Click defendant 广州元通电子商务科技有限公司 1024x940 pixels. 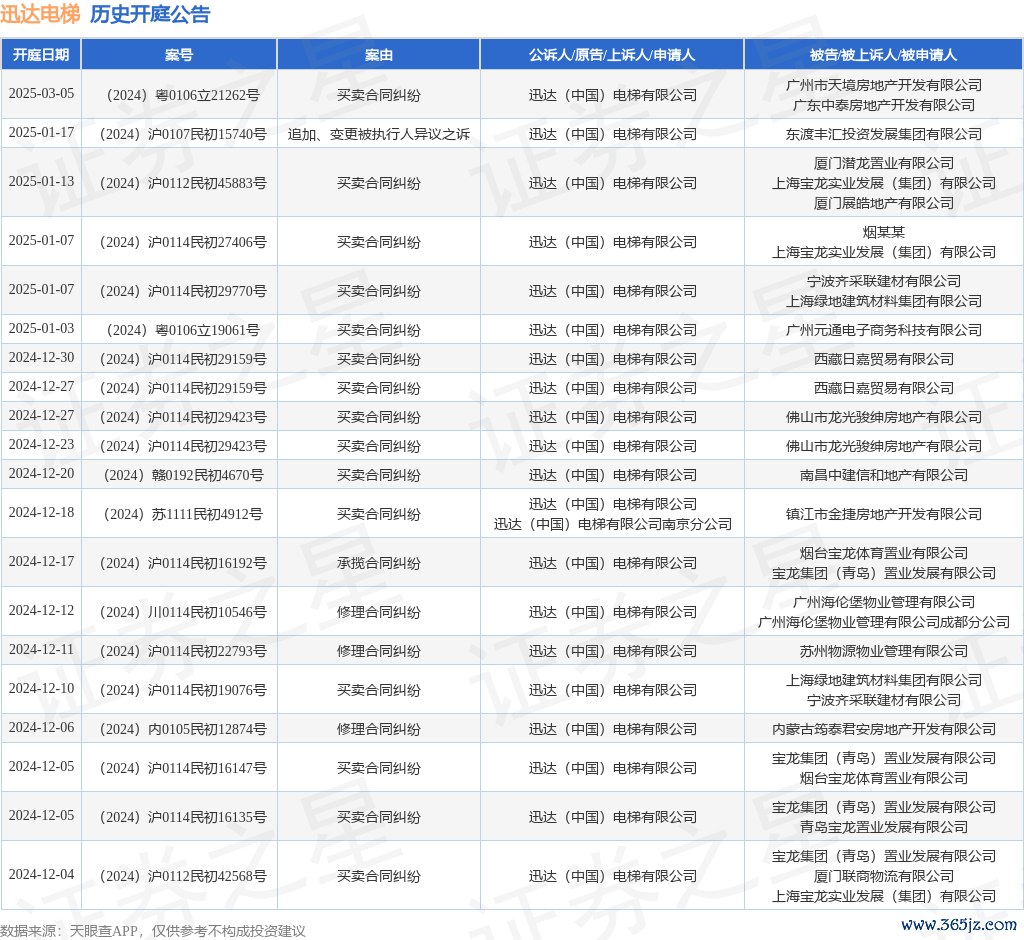tap(884, 330)
